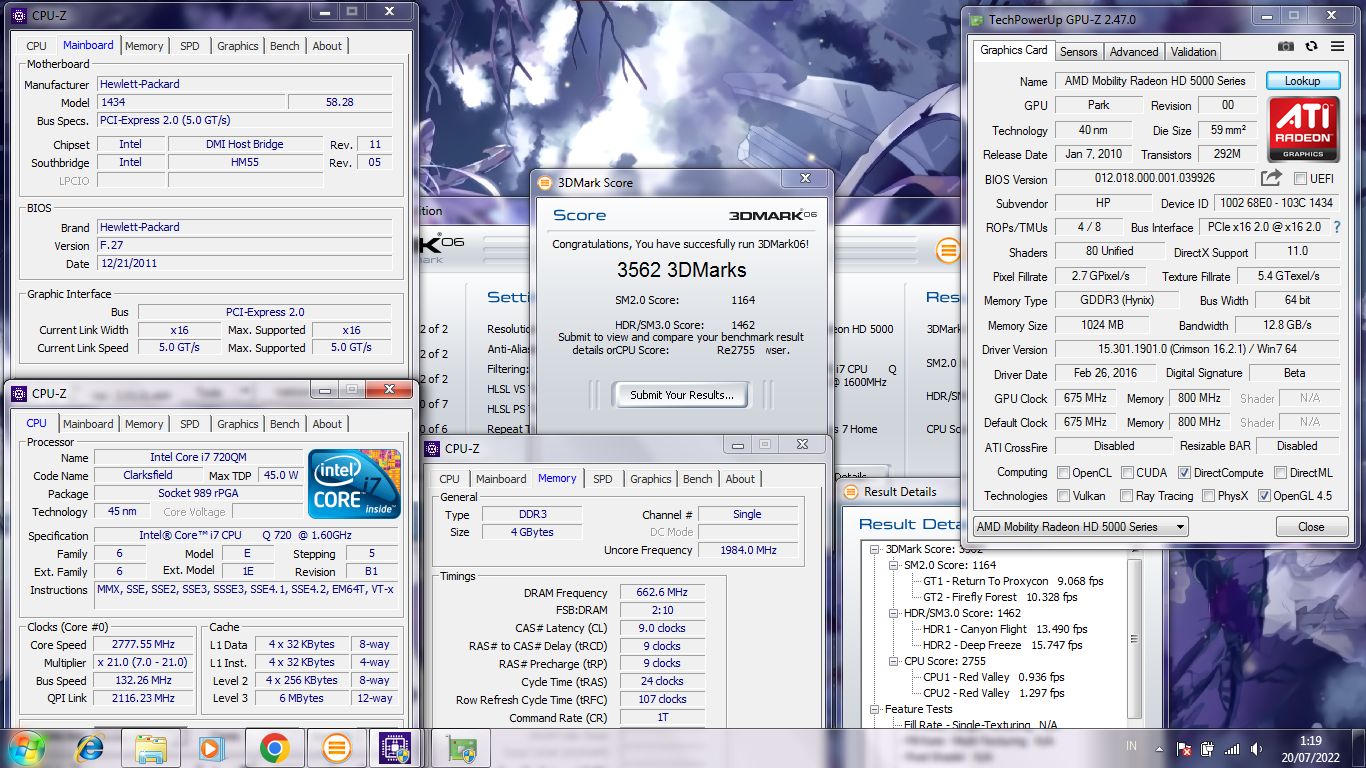Click the BIOS Version field in GPU-Z
1366x768 pixels.
[1153, 179]
